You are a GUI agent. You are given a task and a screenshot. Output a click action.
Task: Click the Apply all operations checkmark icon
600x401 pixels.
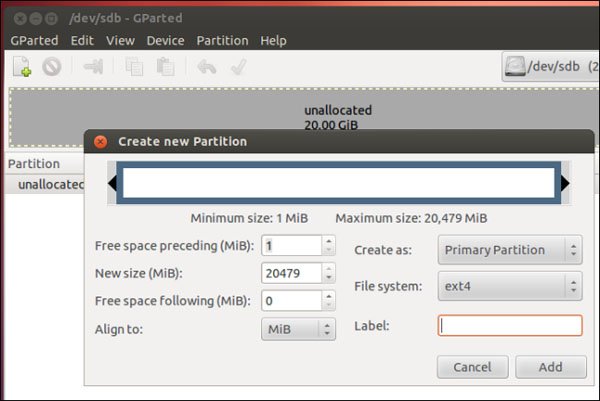239,67
